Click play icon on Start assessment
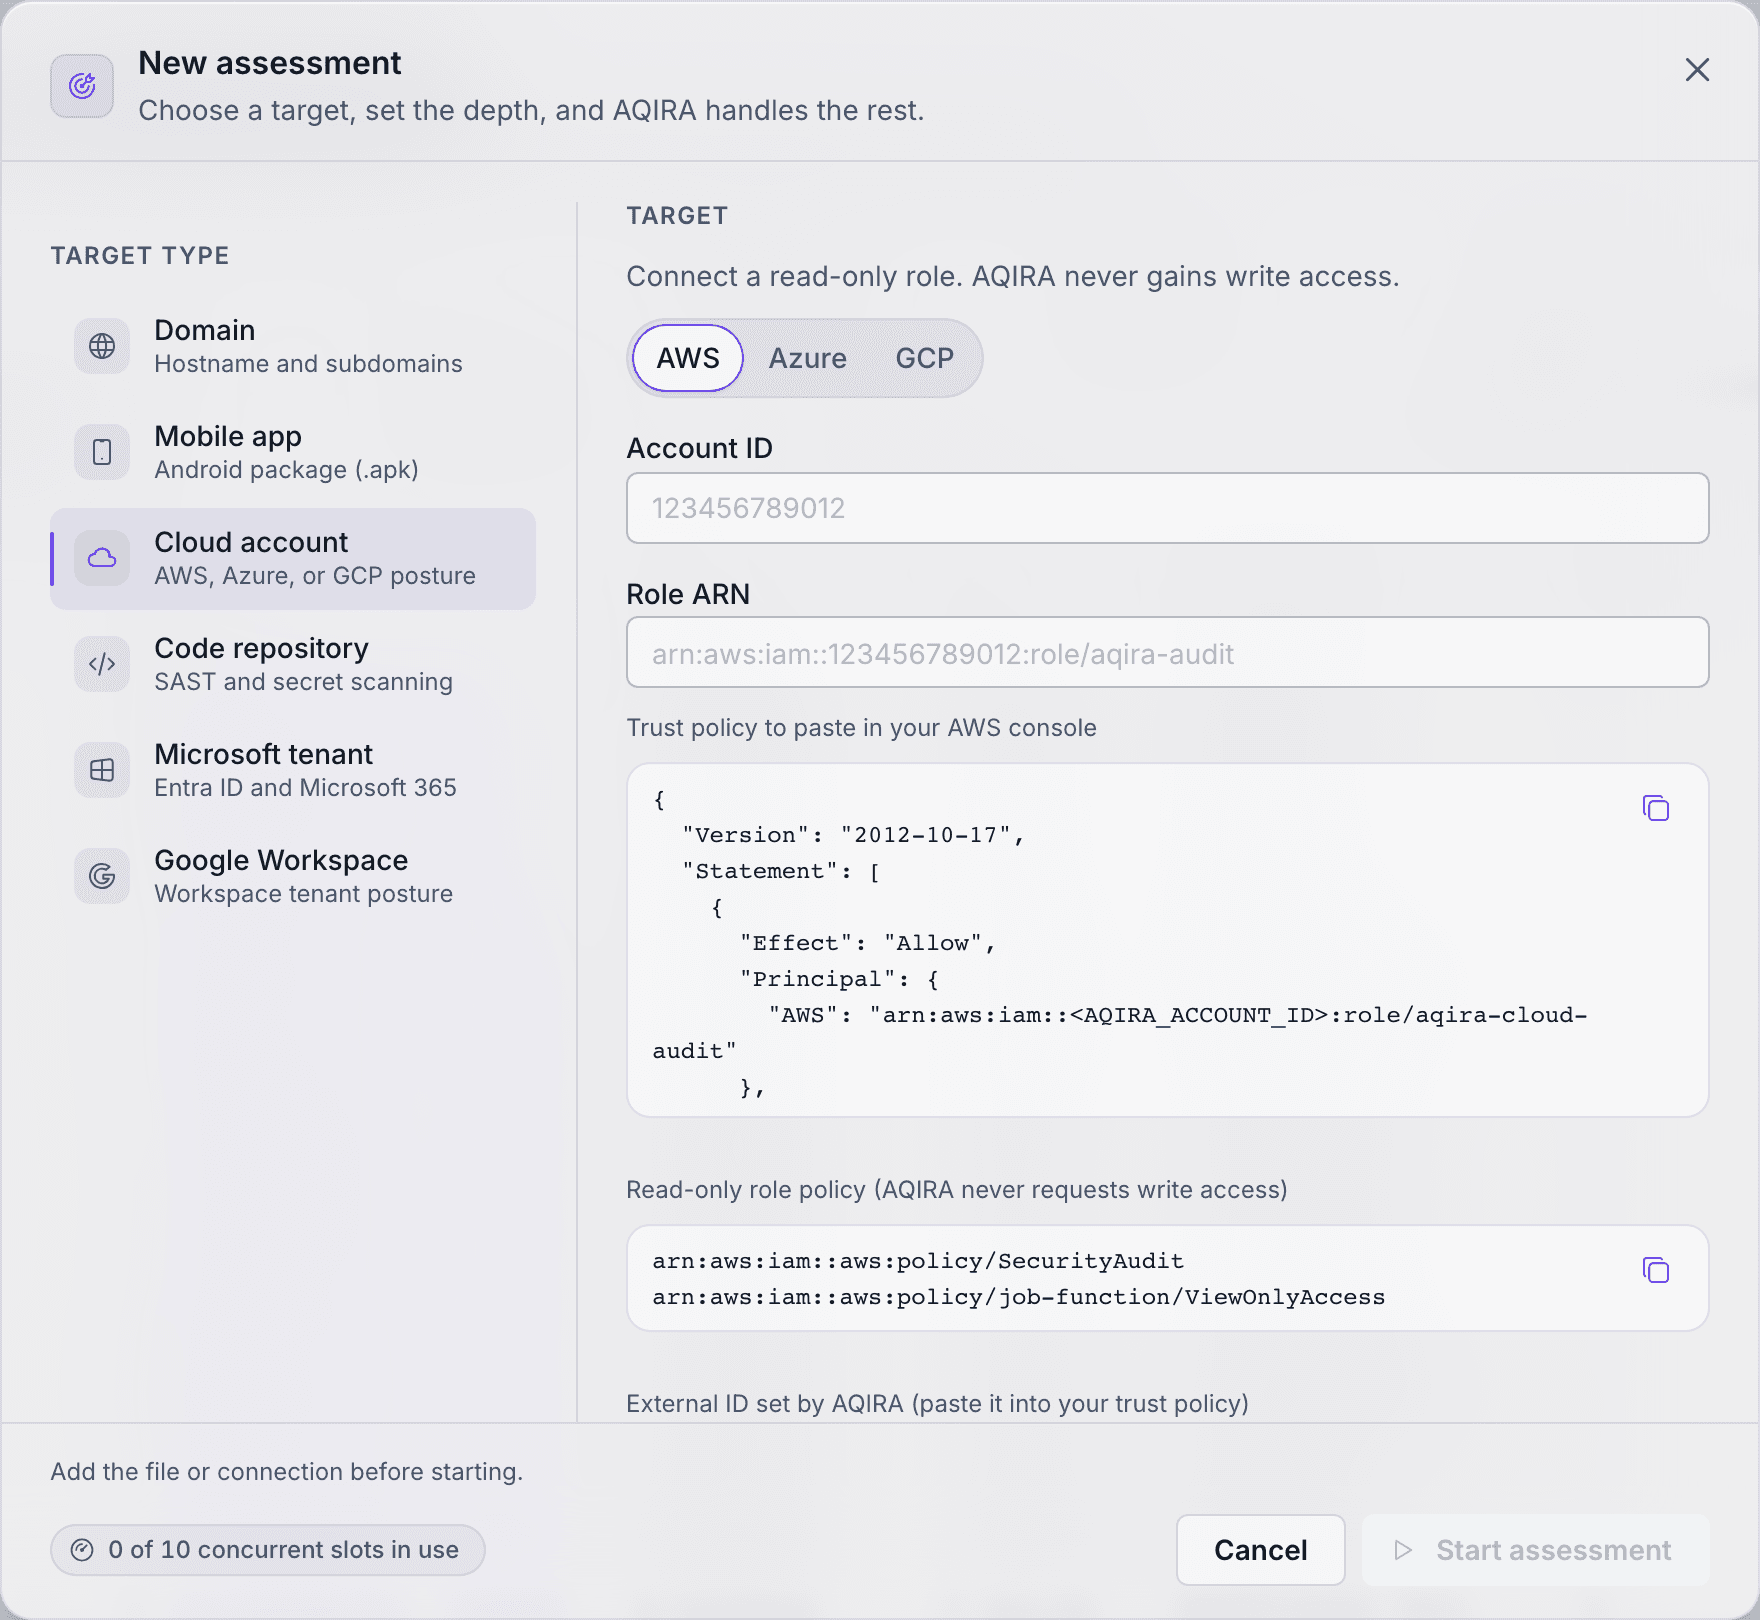1760x1620 pixels. click(x=1404, y=1550)
